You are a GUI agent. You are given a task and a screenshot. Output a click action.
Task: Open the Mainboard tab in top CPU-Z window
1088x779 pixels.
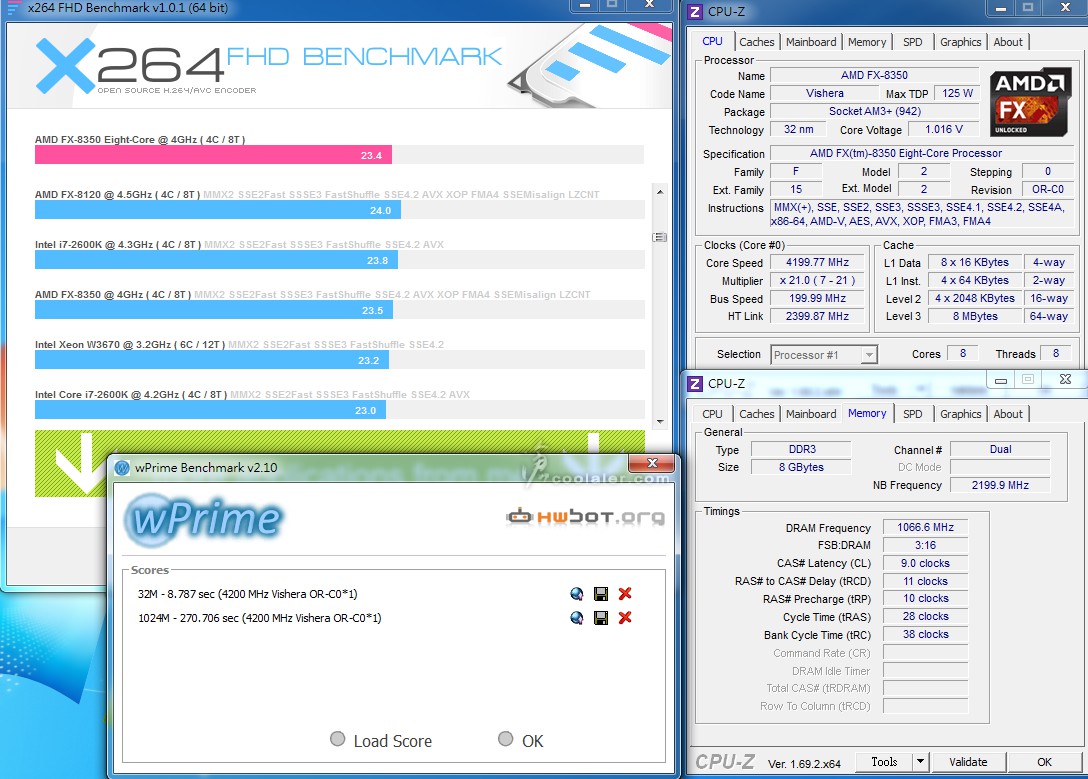(811, 42)
